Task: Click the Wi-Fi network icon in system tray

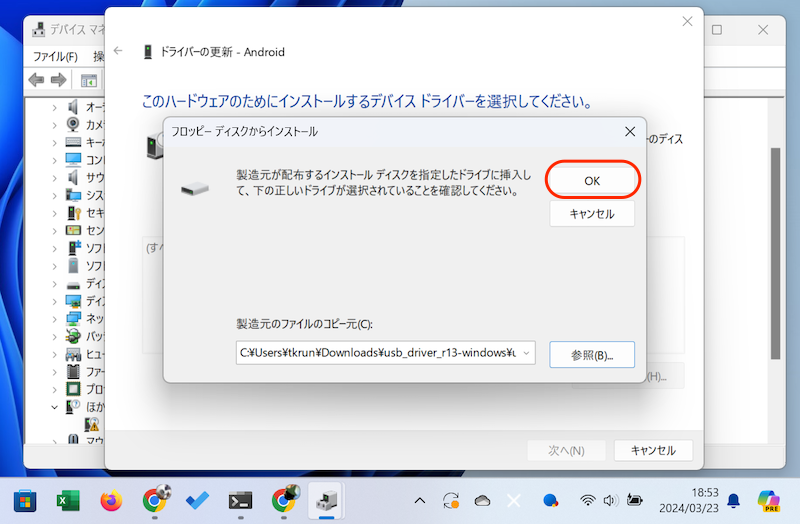Action: pos(588,500)
